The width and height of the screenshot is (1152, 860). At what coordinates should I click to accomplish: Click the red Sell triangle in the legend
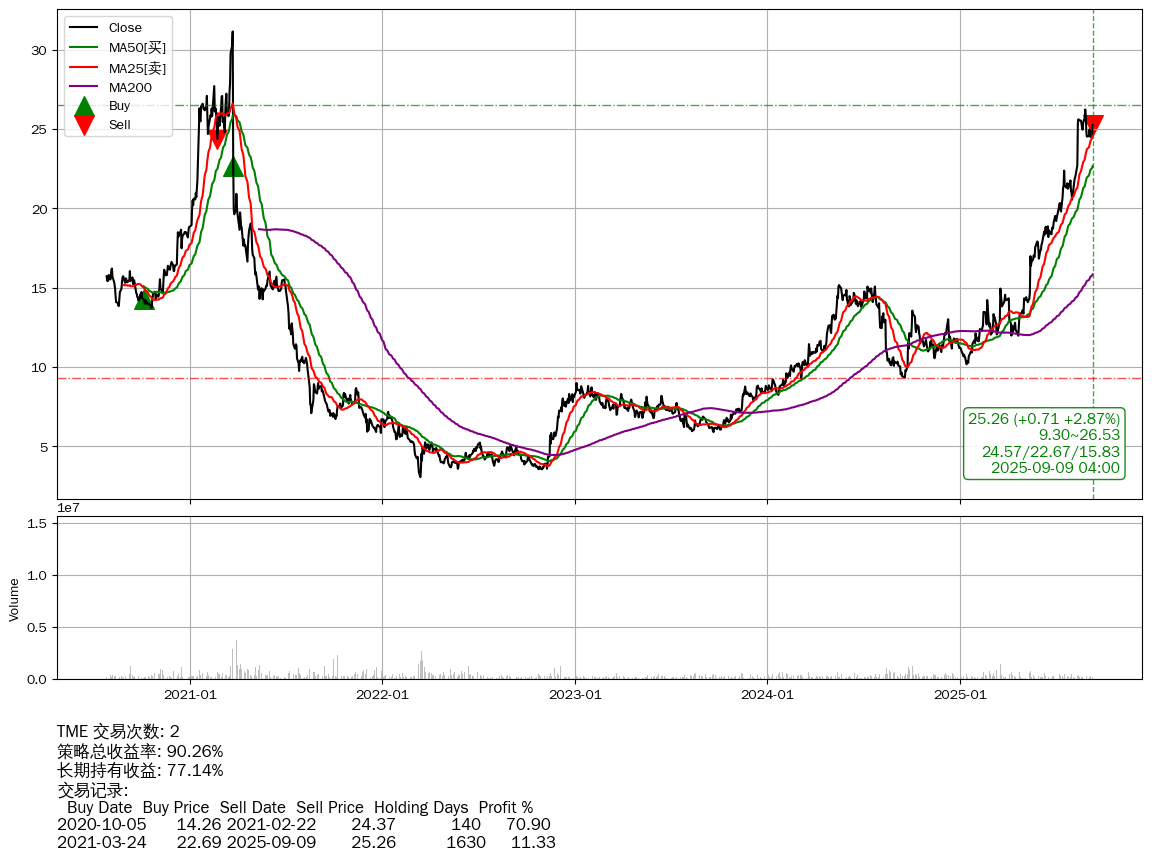click(x=85, y=125)
